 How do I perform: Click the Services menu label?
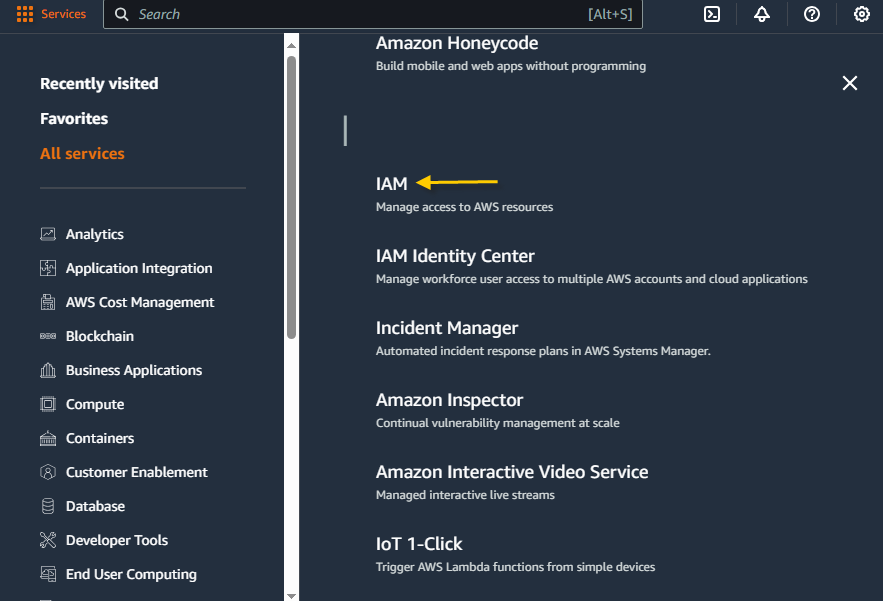[x=63, y=14]
